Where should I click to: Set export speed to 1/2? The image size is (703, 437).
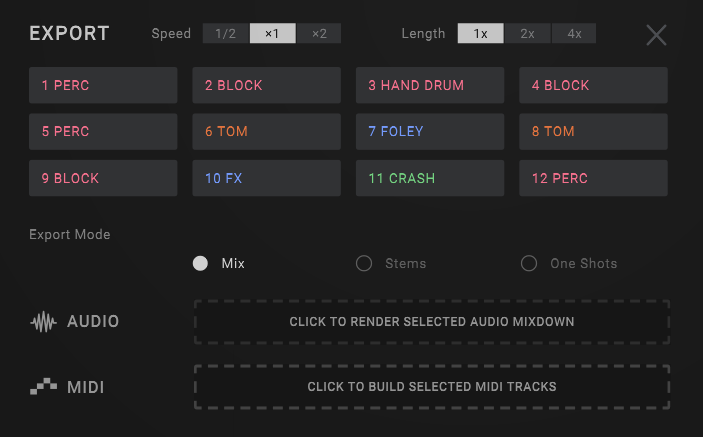(x=226, y=34)
